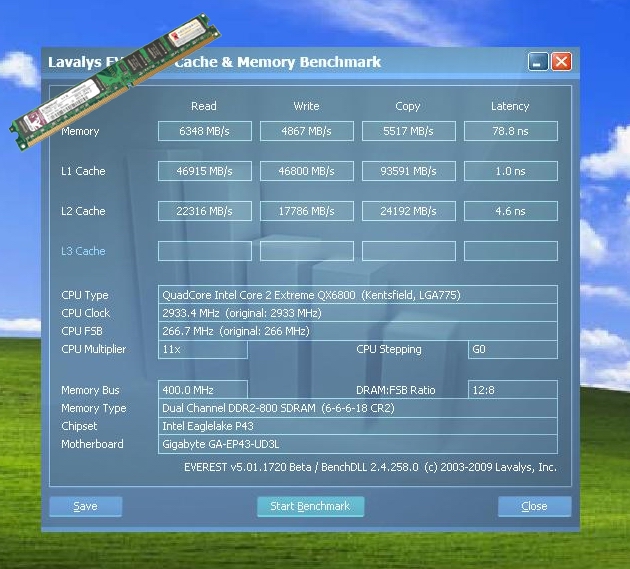Click the L2 Cache Read value 22316 MB/s
This screenshot has height=569, width=630.
click(205, 211)
